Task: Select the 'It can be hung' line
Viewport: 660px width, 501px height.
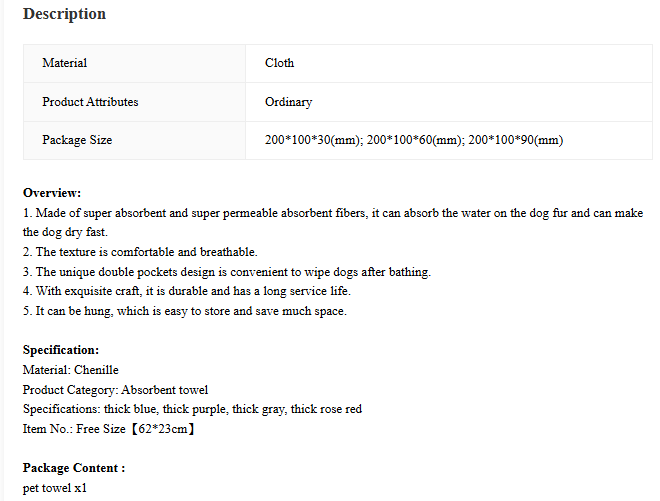Action: [x=185, y=311]
